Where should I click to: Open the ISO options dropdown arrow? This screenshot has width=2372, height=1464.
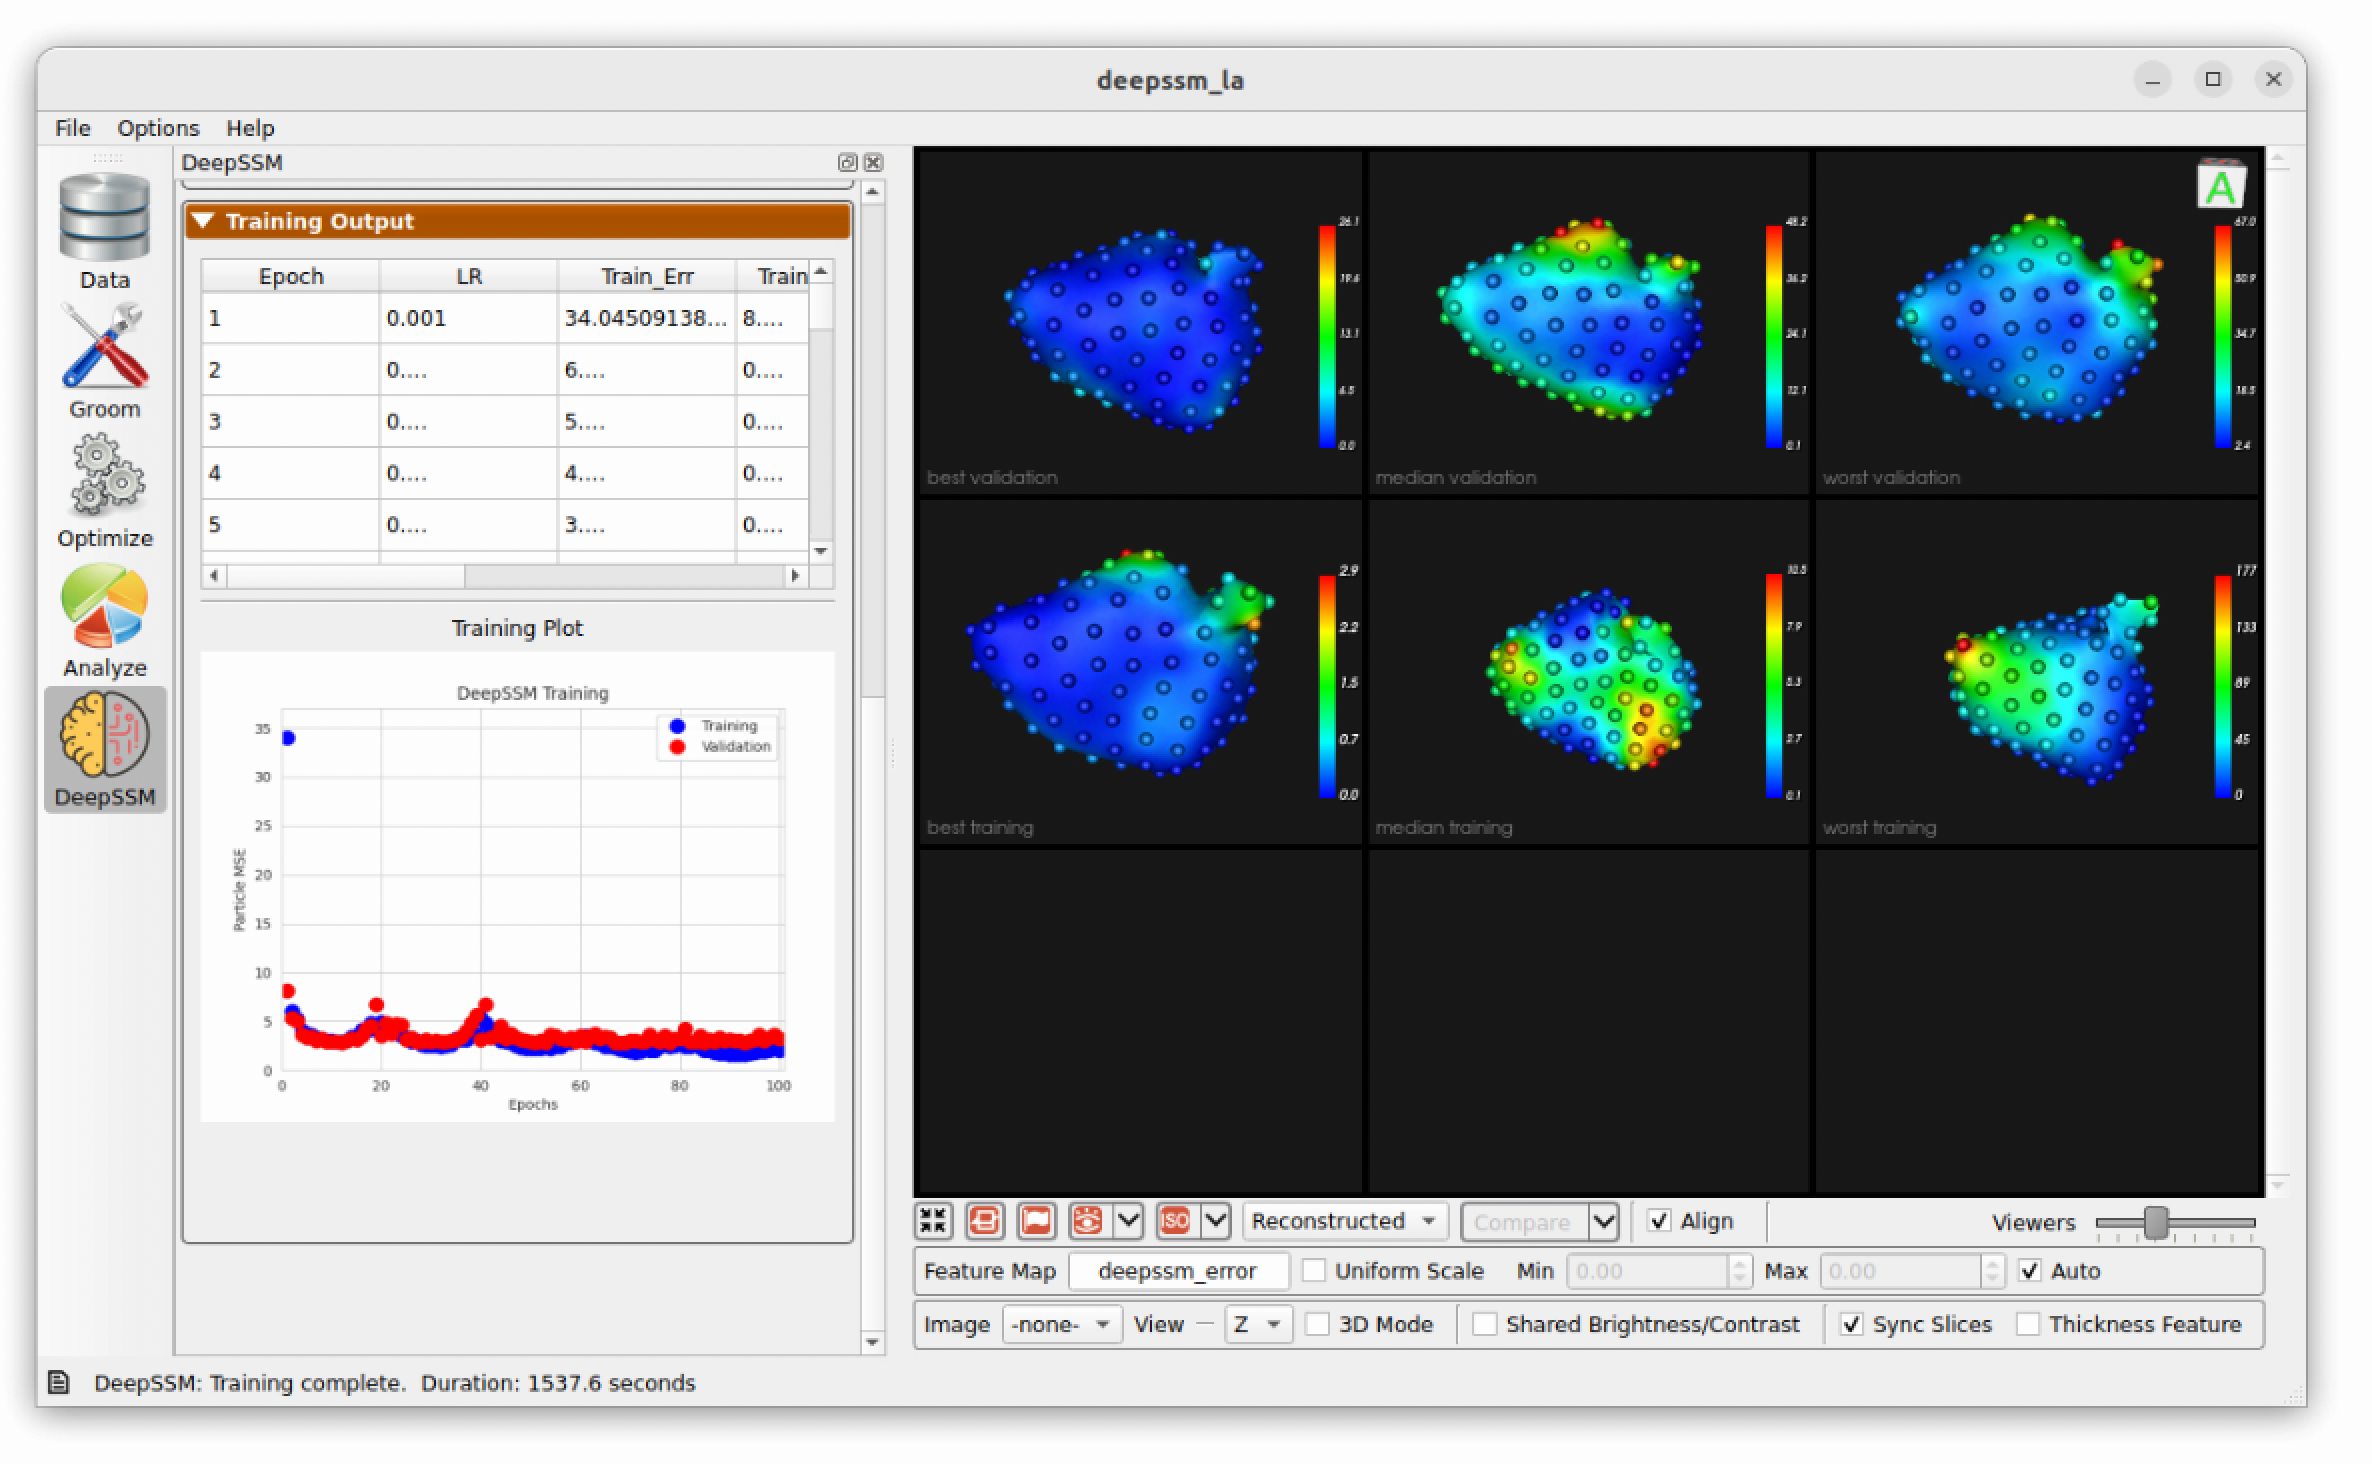coord(1215,1221)
